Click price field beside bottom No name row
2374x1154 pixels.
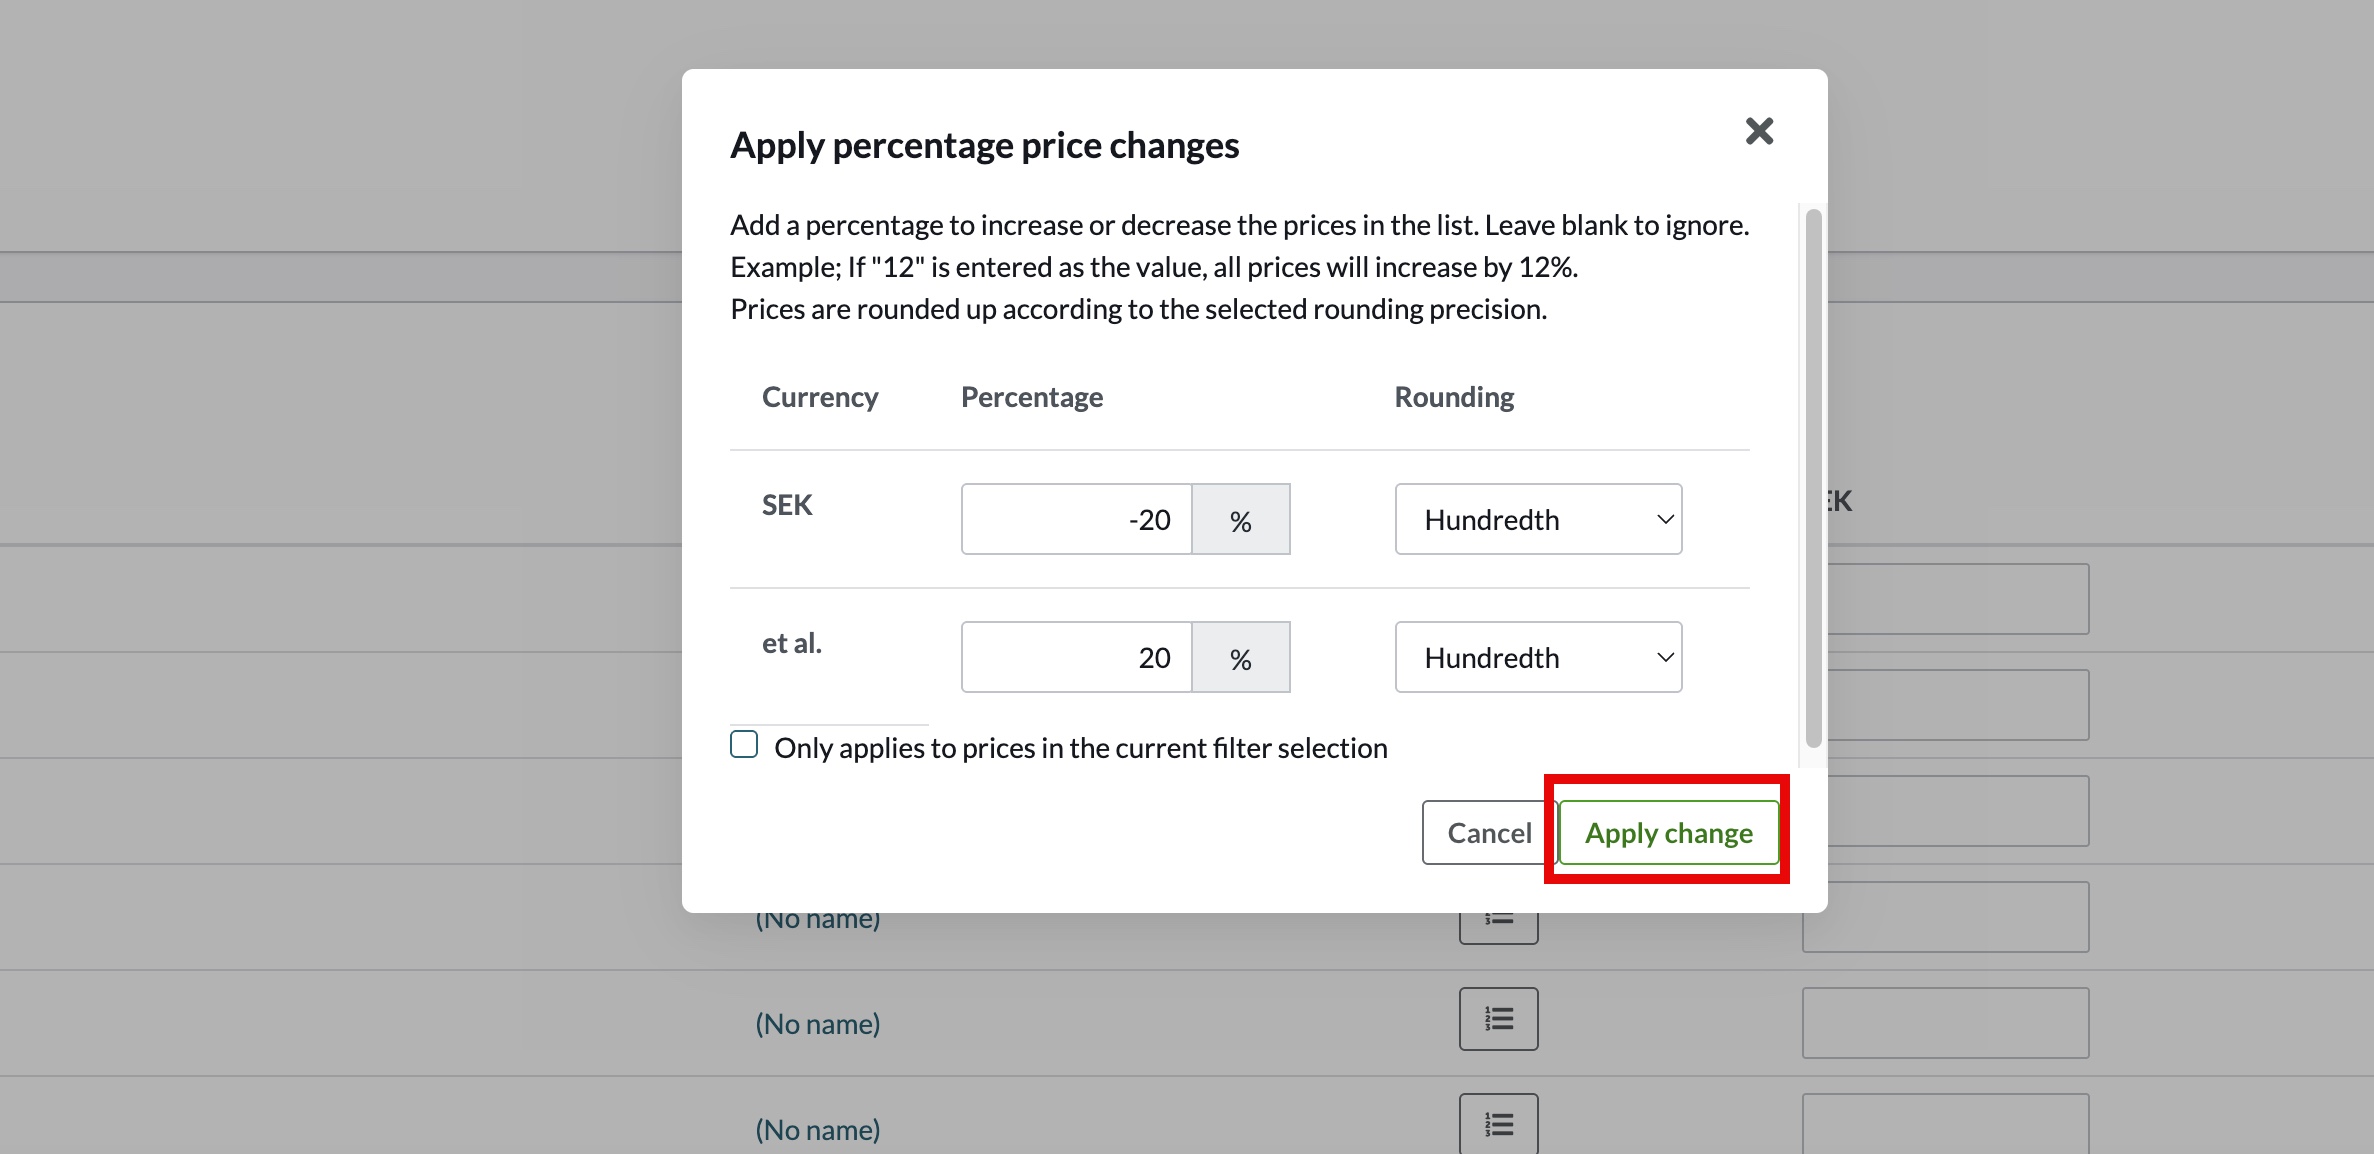[x=1945, y=1125]
